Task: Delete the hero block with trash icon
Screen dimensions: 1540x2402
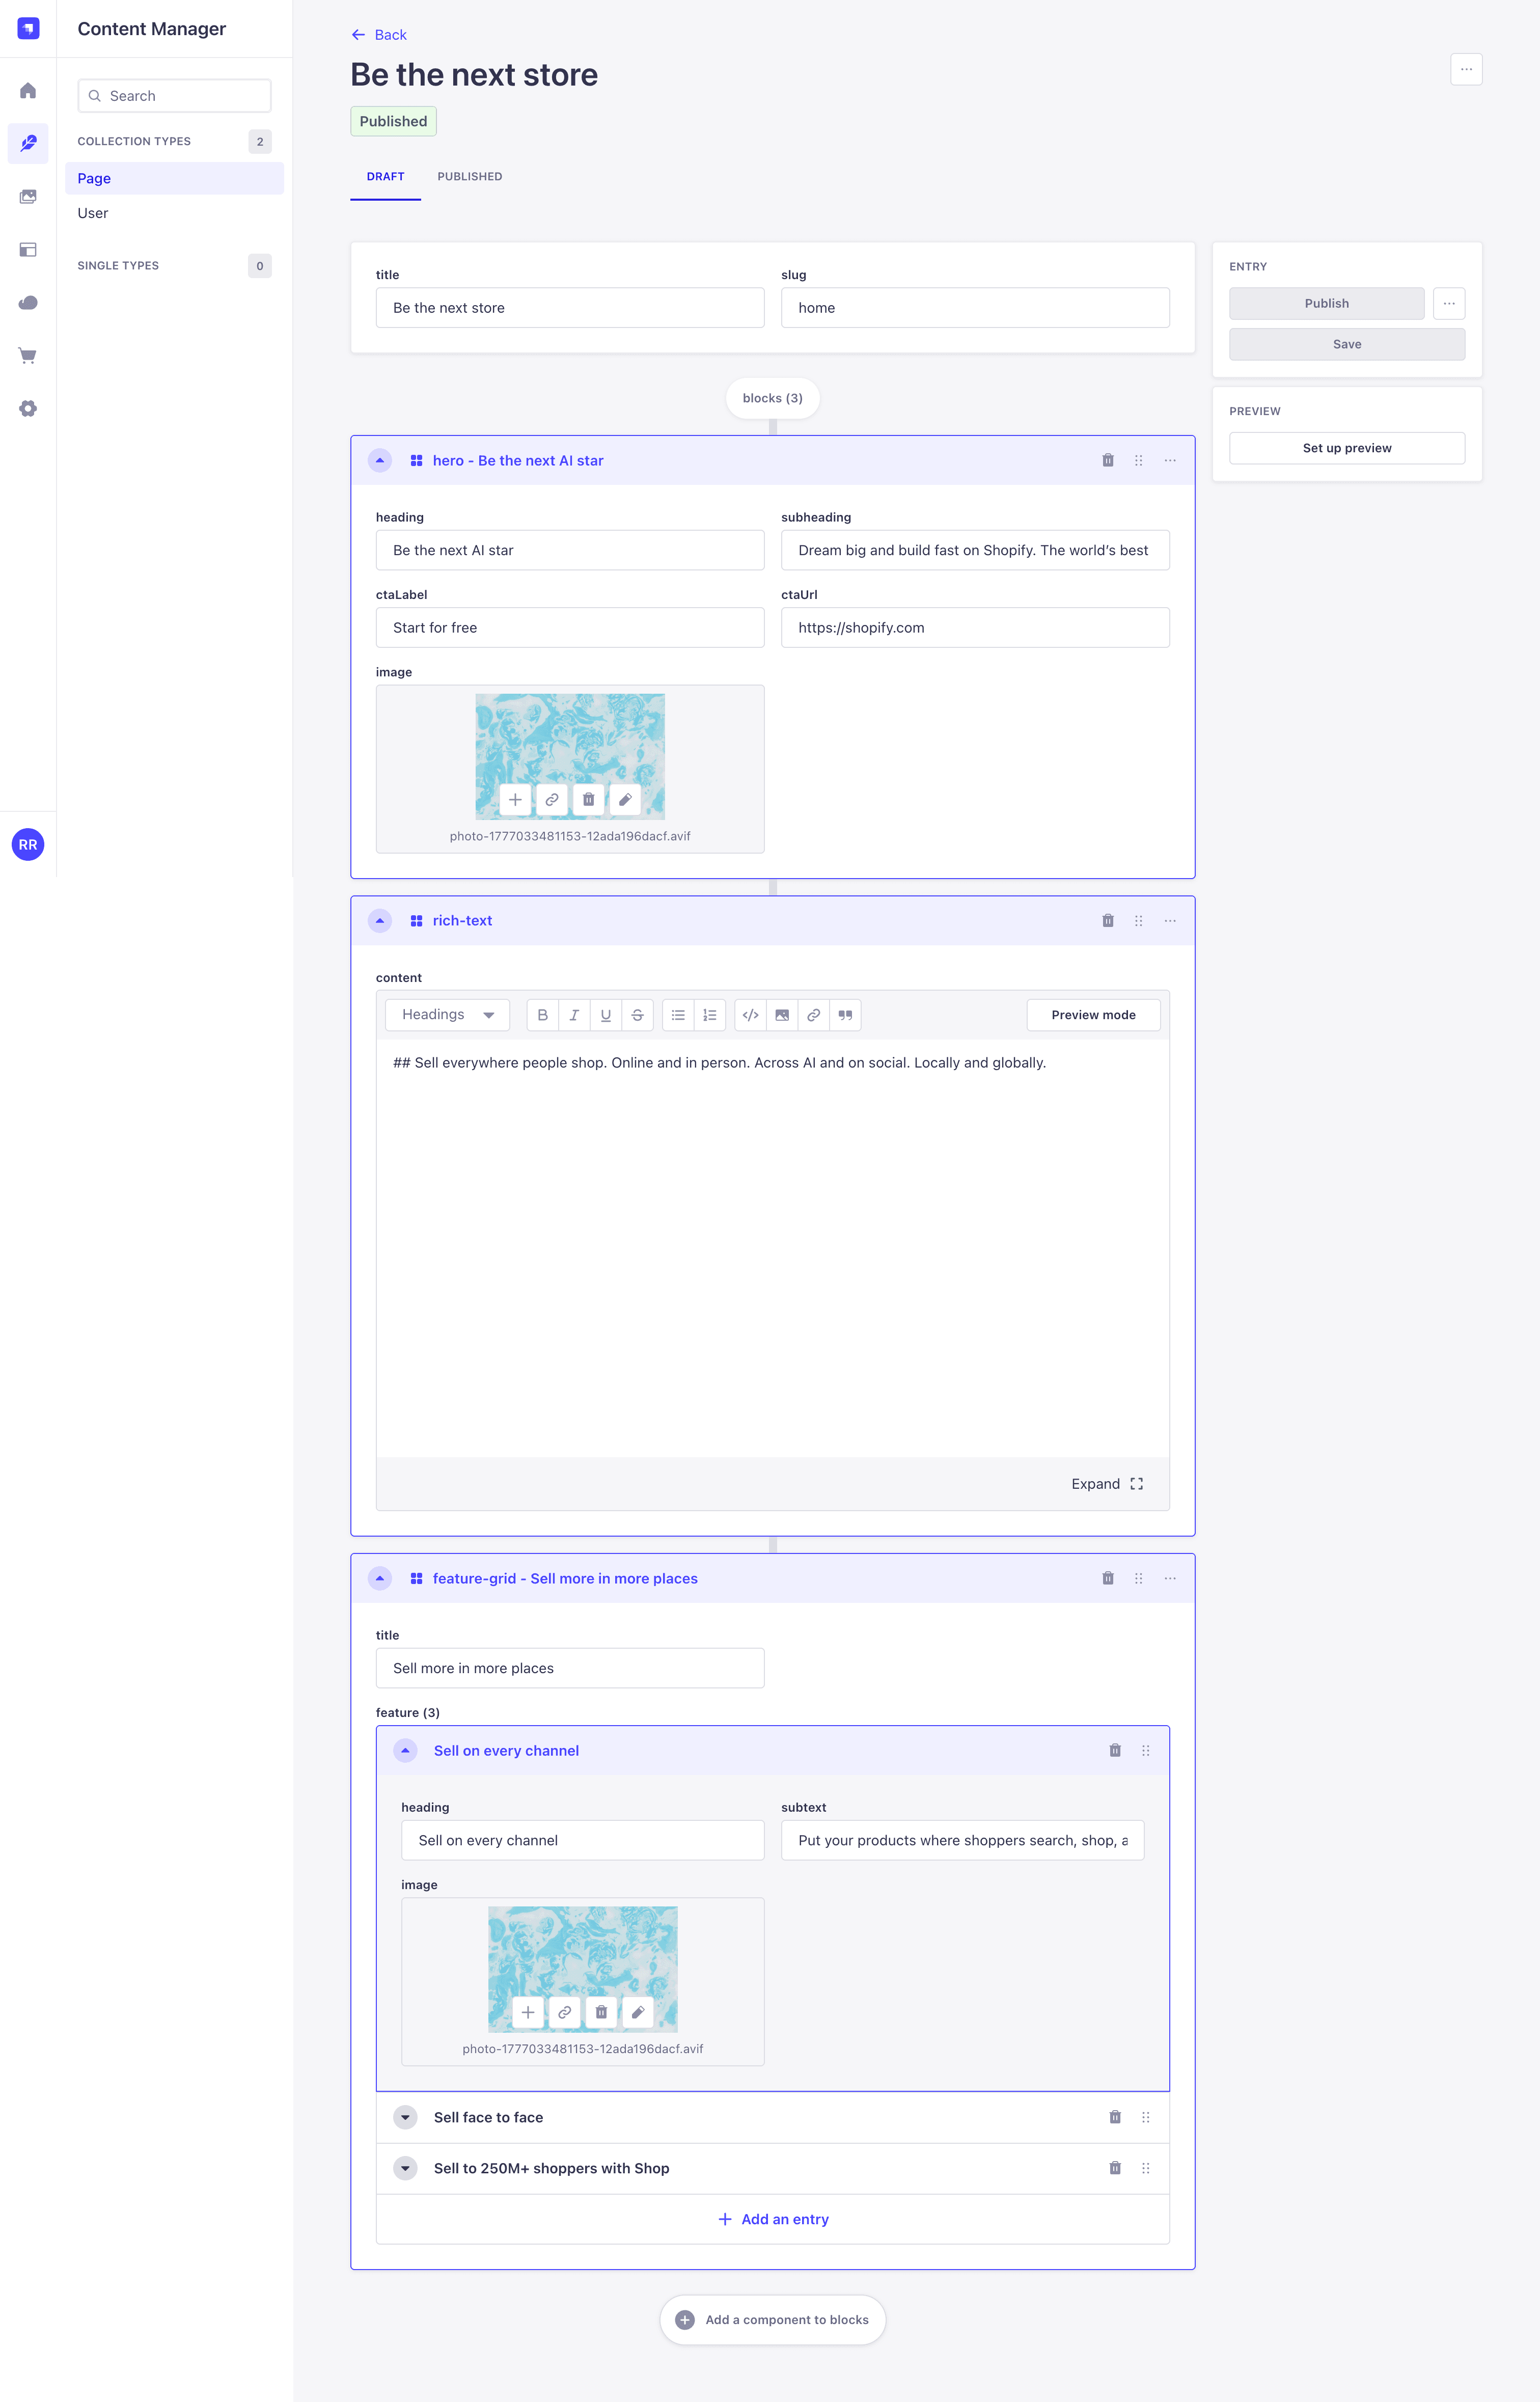Action: coord(1108,461)
